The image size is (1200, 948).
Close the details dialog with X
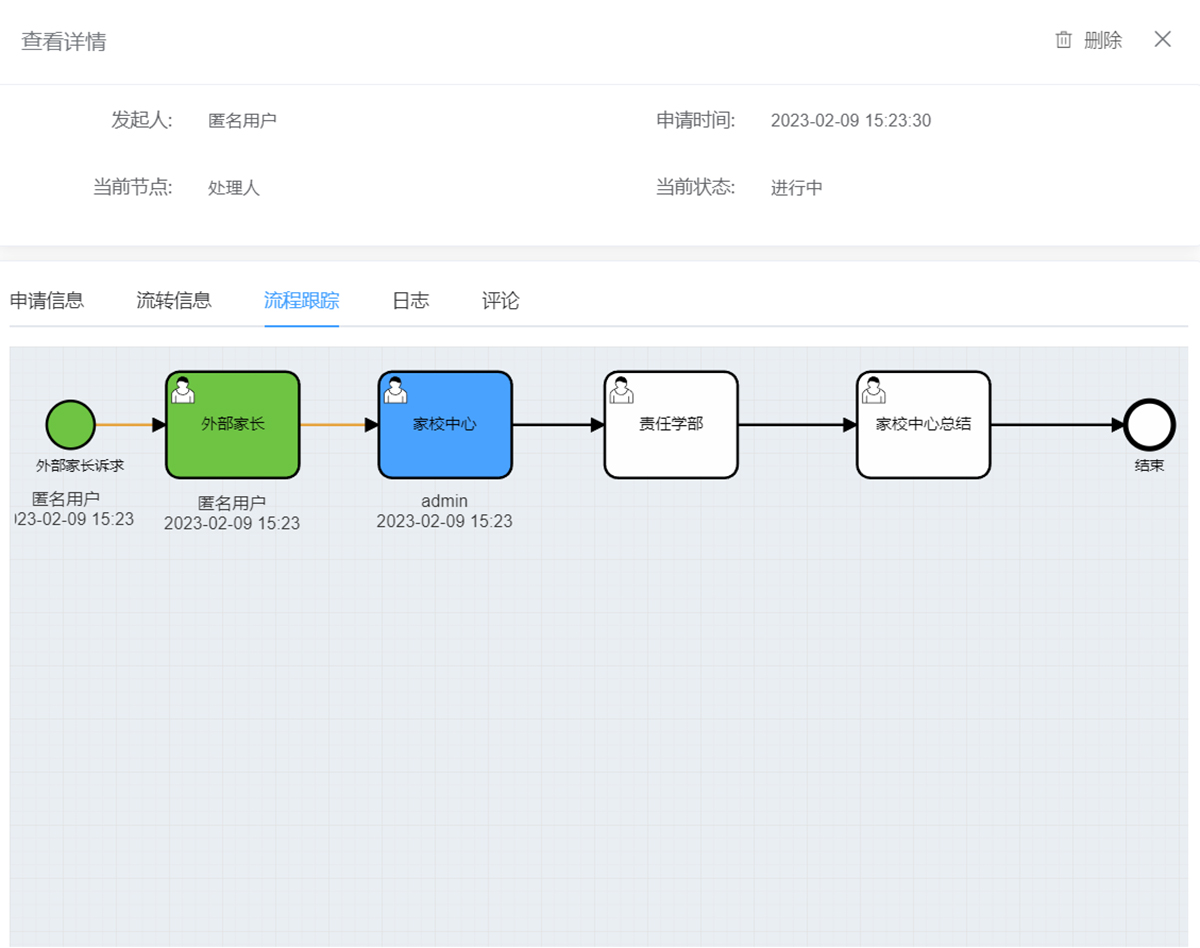[1162, 40]
